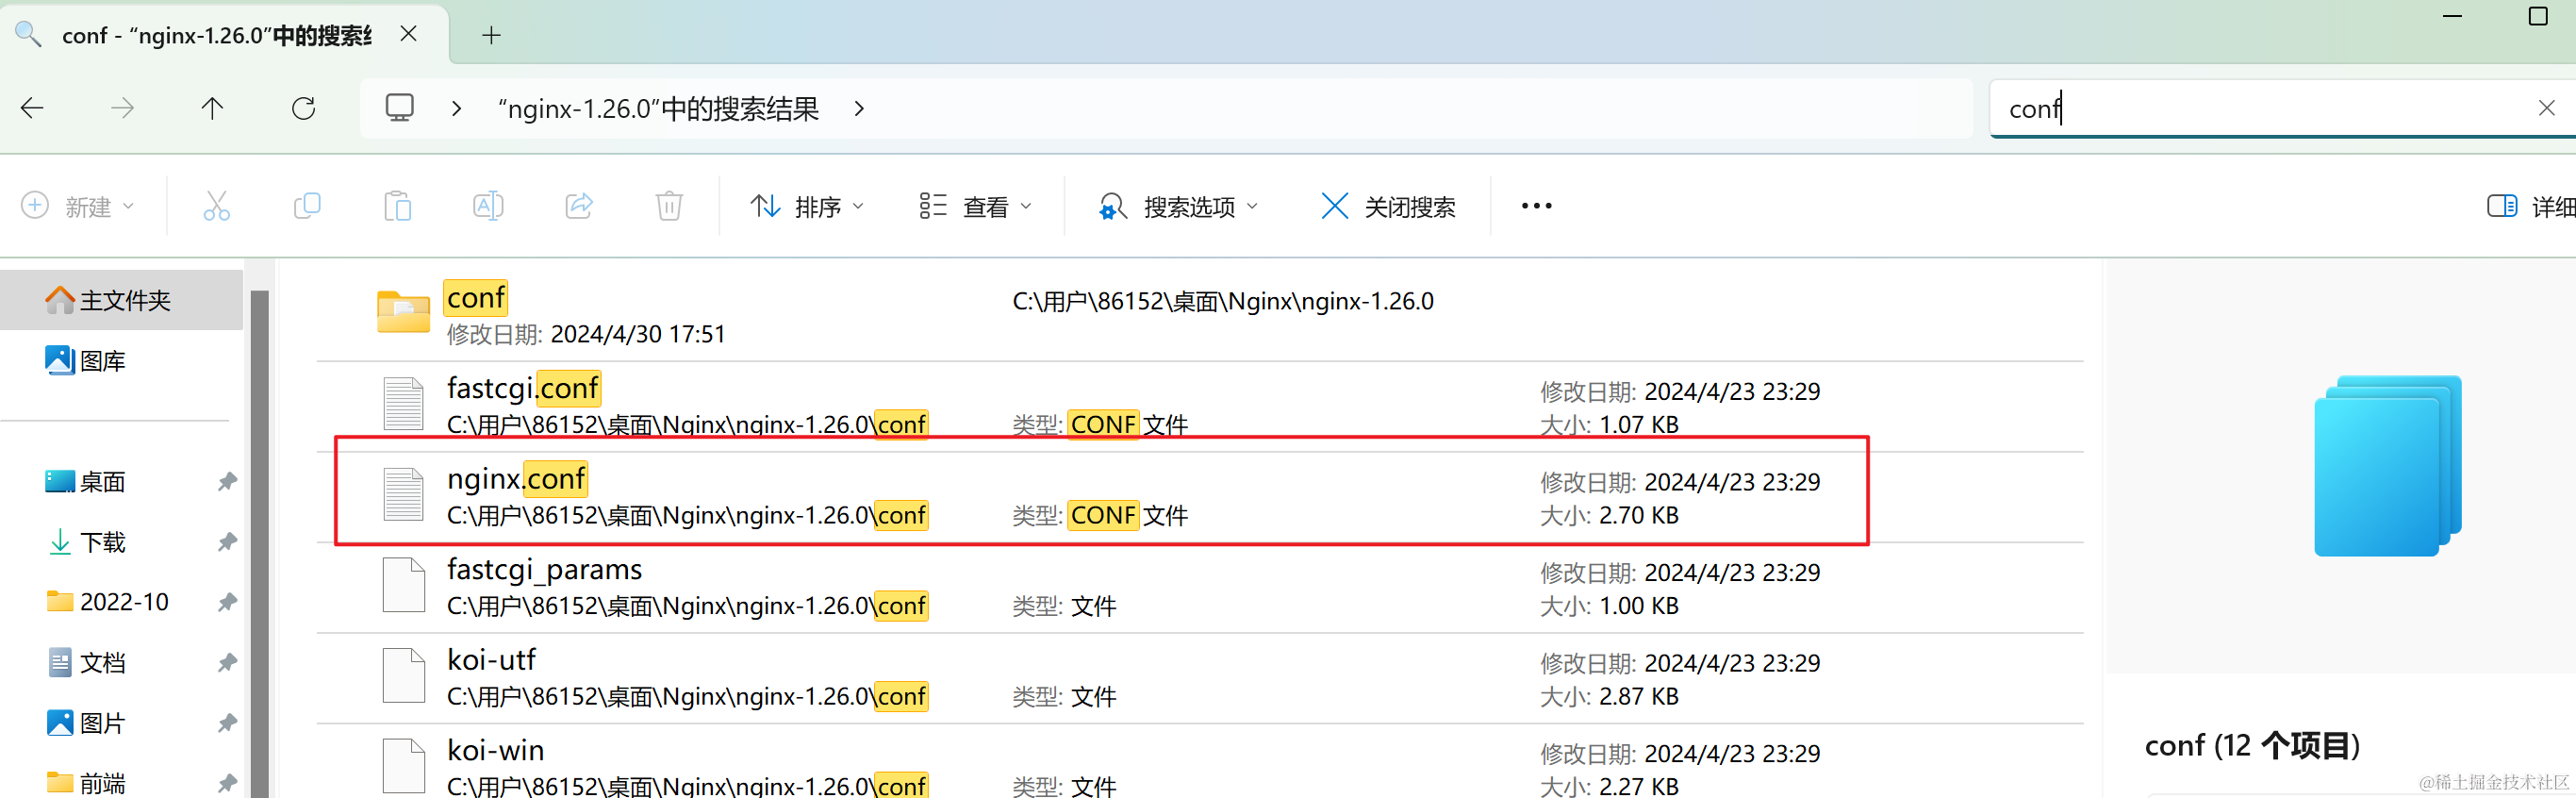Click the sidebar vertical scrollbar
The width and height of the screenshot is (2576, 798).
tap(260, 543)
